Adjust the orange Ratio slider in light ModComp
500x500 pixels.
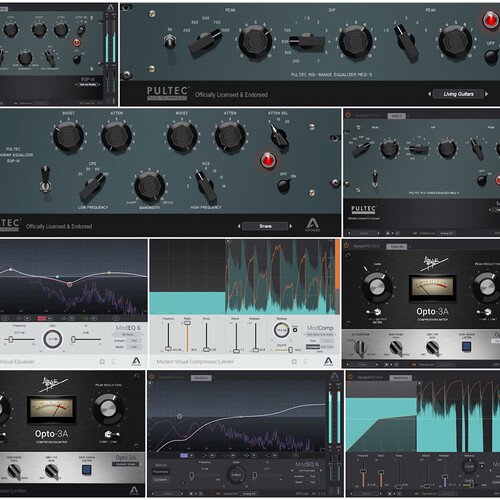point(187,337)
